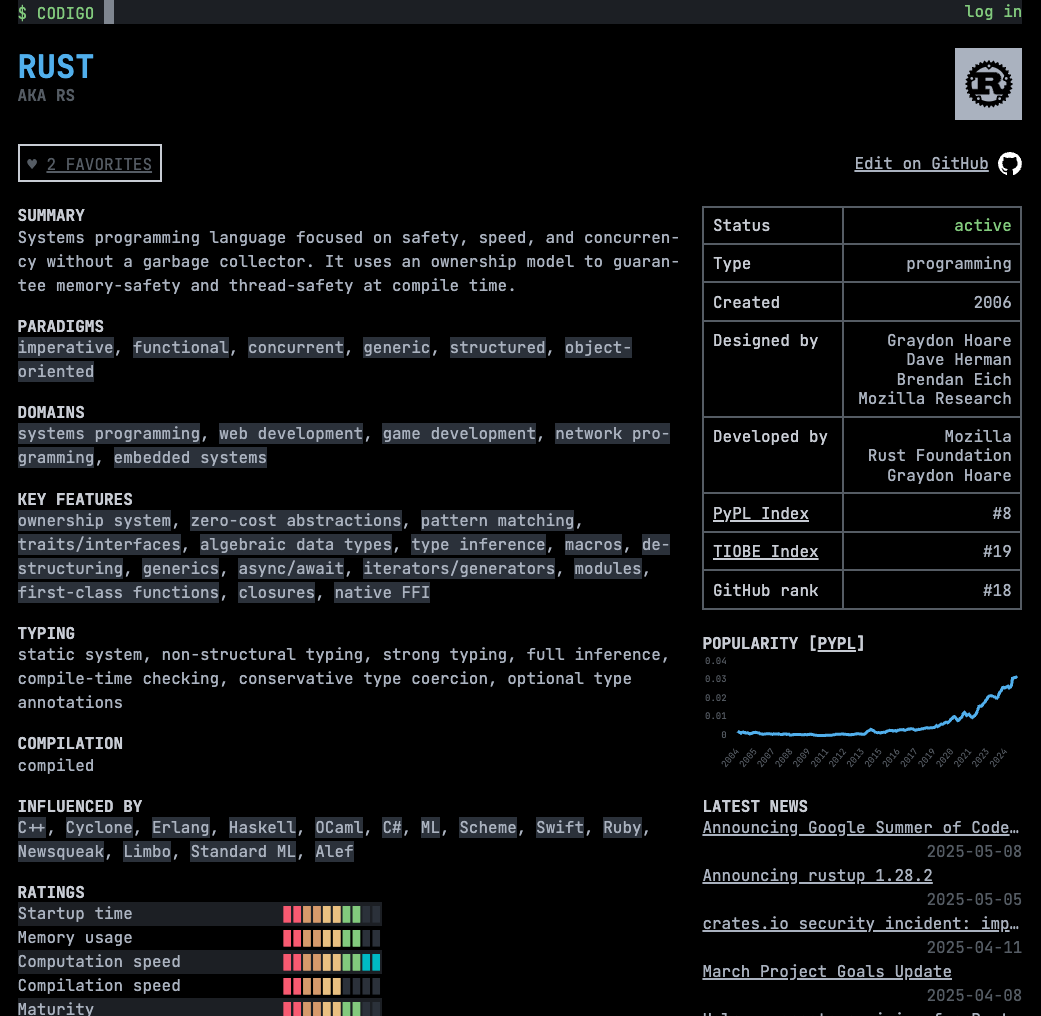Image resolution: width=1041 pixels, height=1016 pixels.
Task: Select the imperative paradigm tag
Action: 66,347
